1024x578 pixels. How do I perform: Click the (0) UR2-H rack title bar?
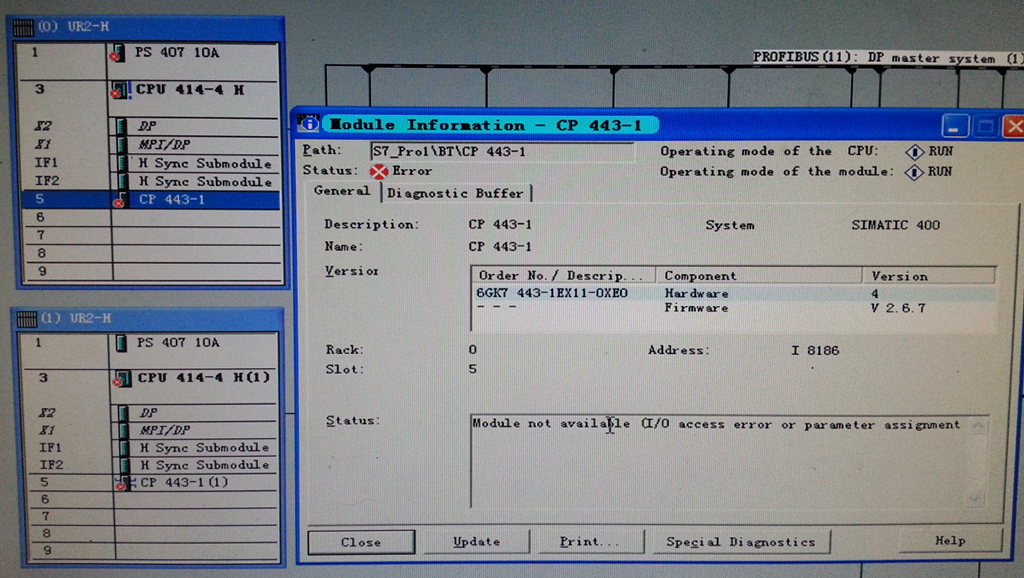[x=146, y=27]
